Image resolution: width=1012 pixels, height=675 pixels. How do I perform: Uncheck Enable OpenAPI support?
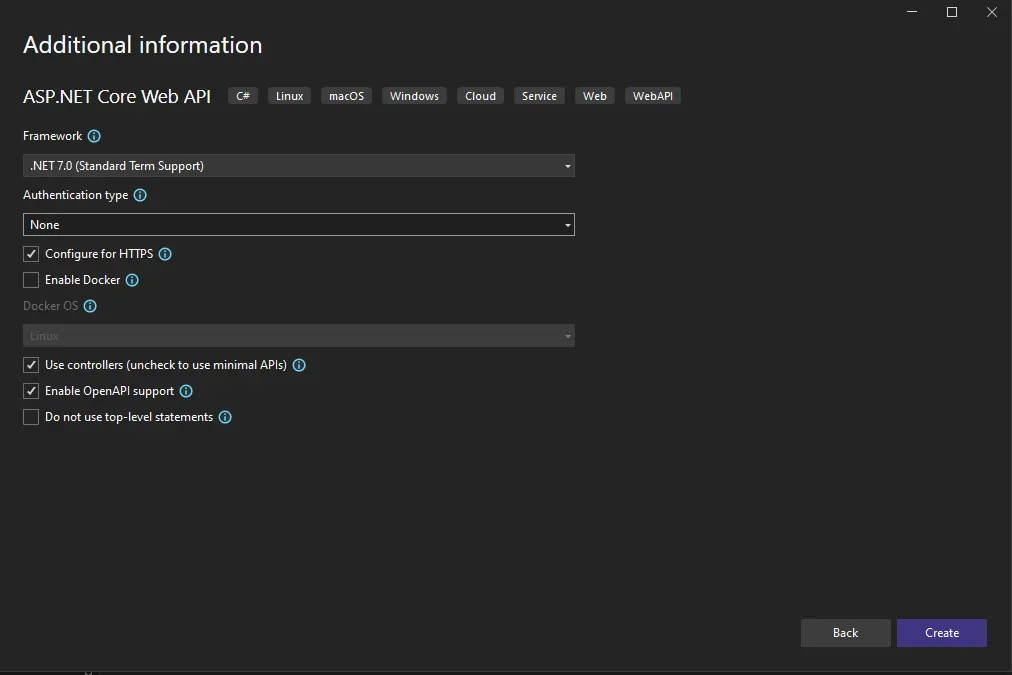pos(31,391)
